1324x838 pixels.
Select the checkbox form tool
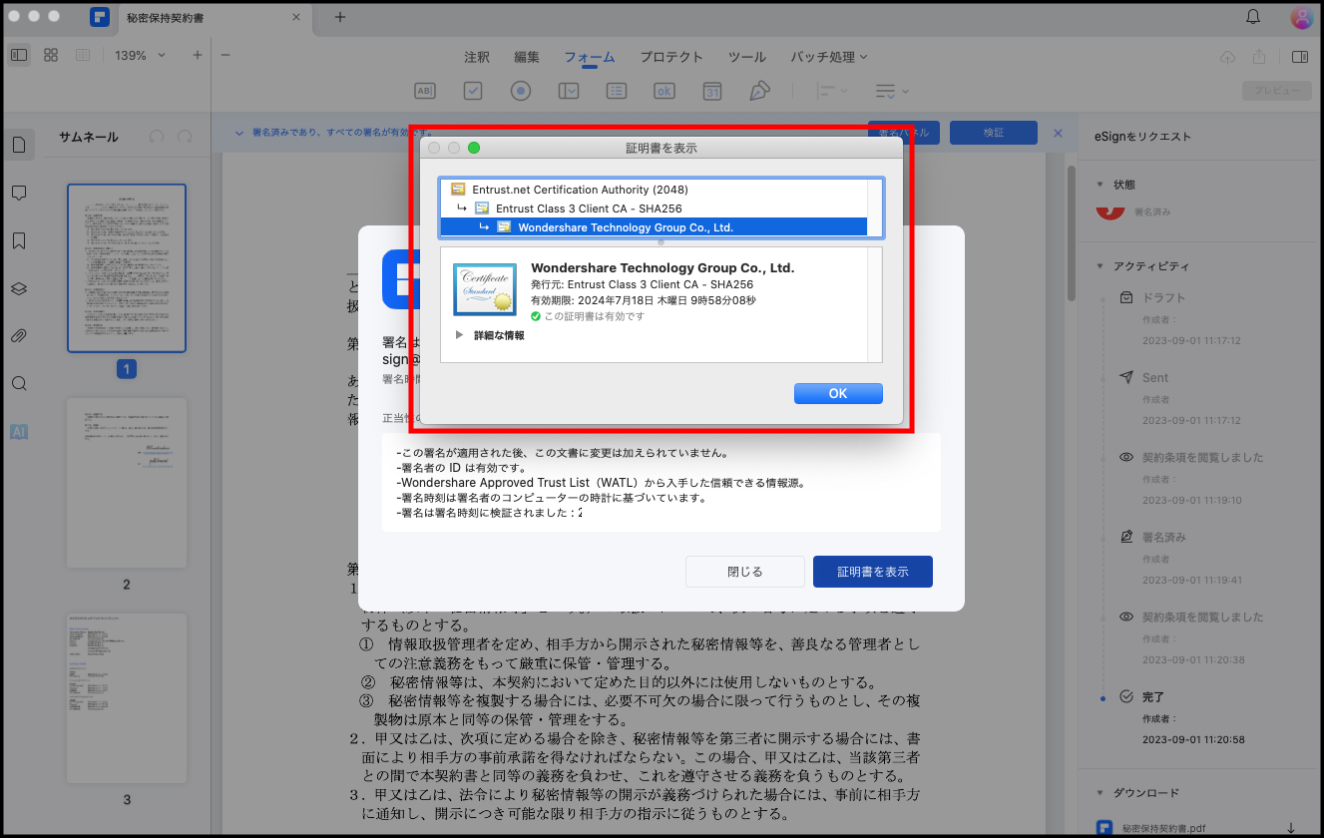tap(473, 91)
